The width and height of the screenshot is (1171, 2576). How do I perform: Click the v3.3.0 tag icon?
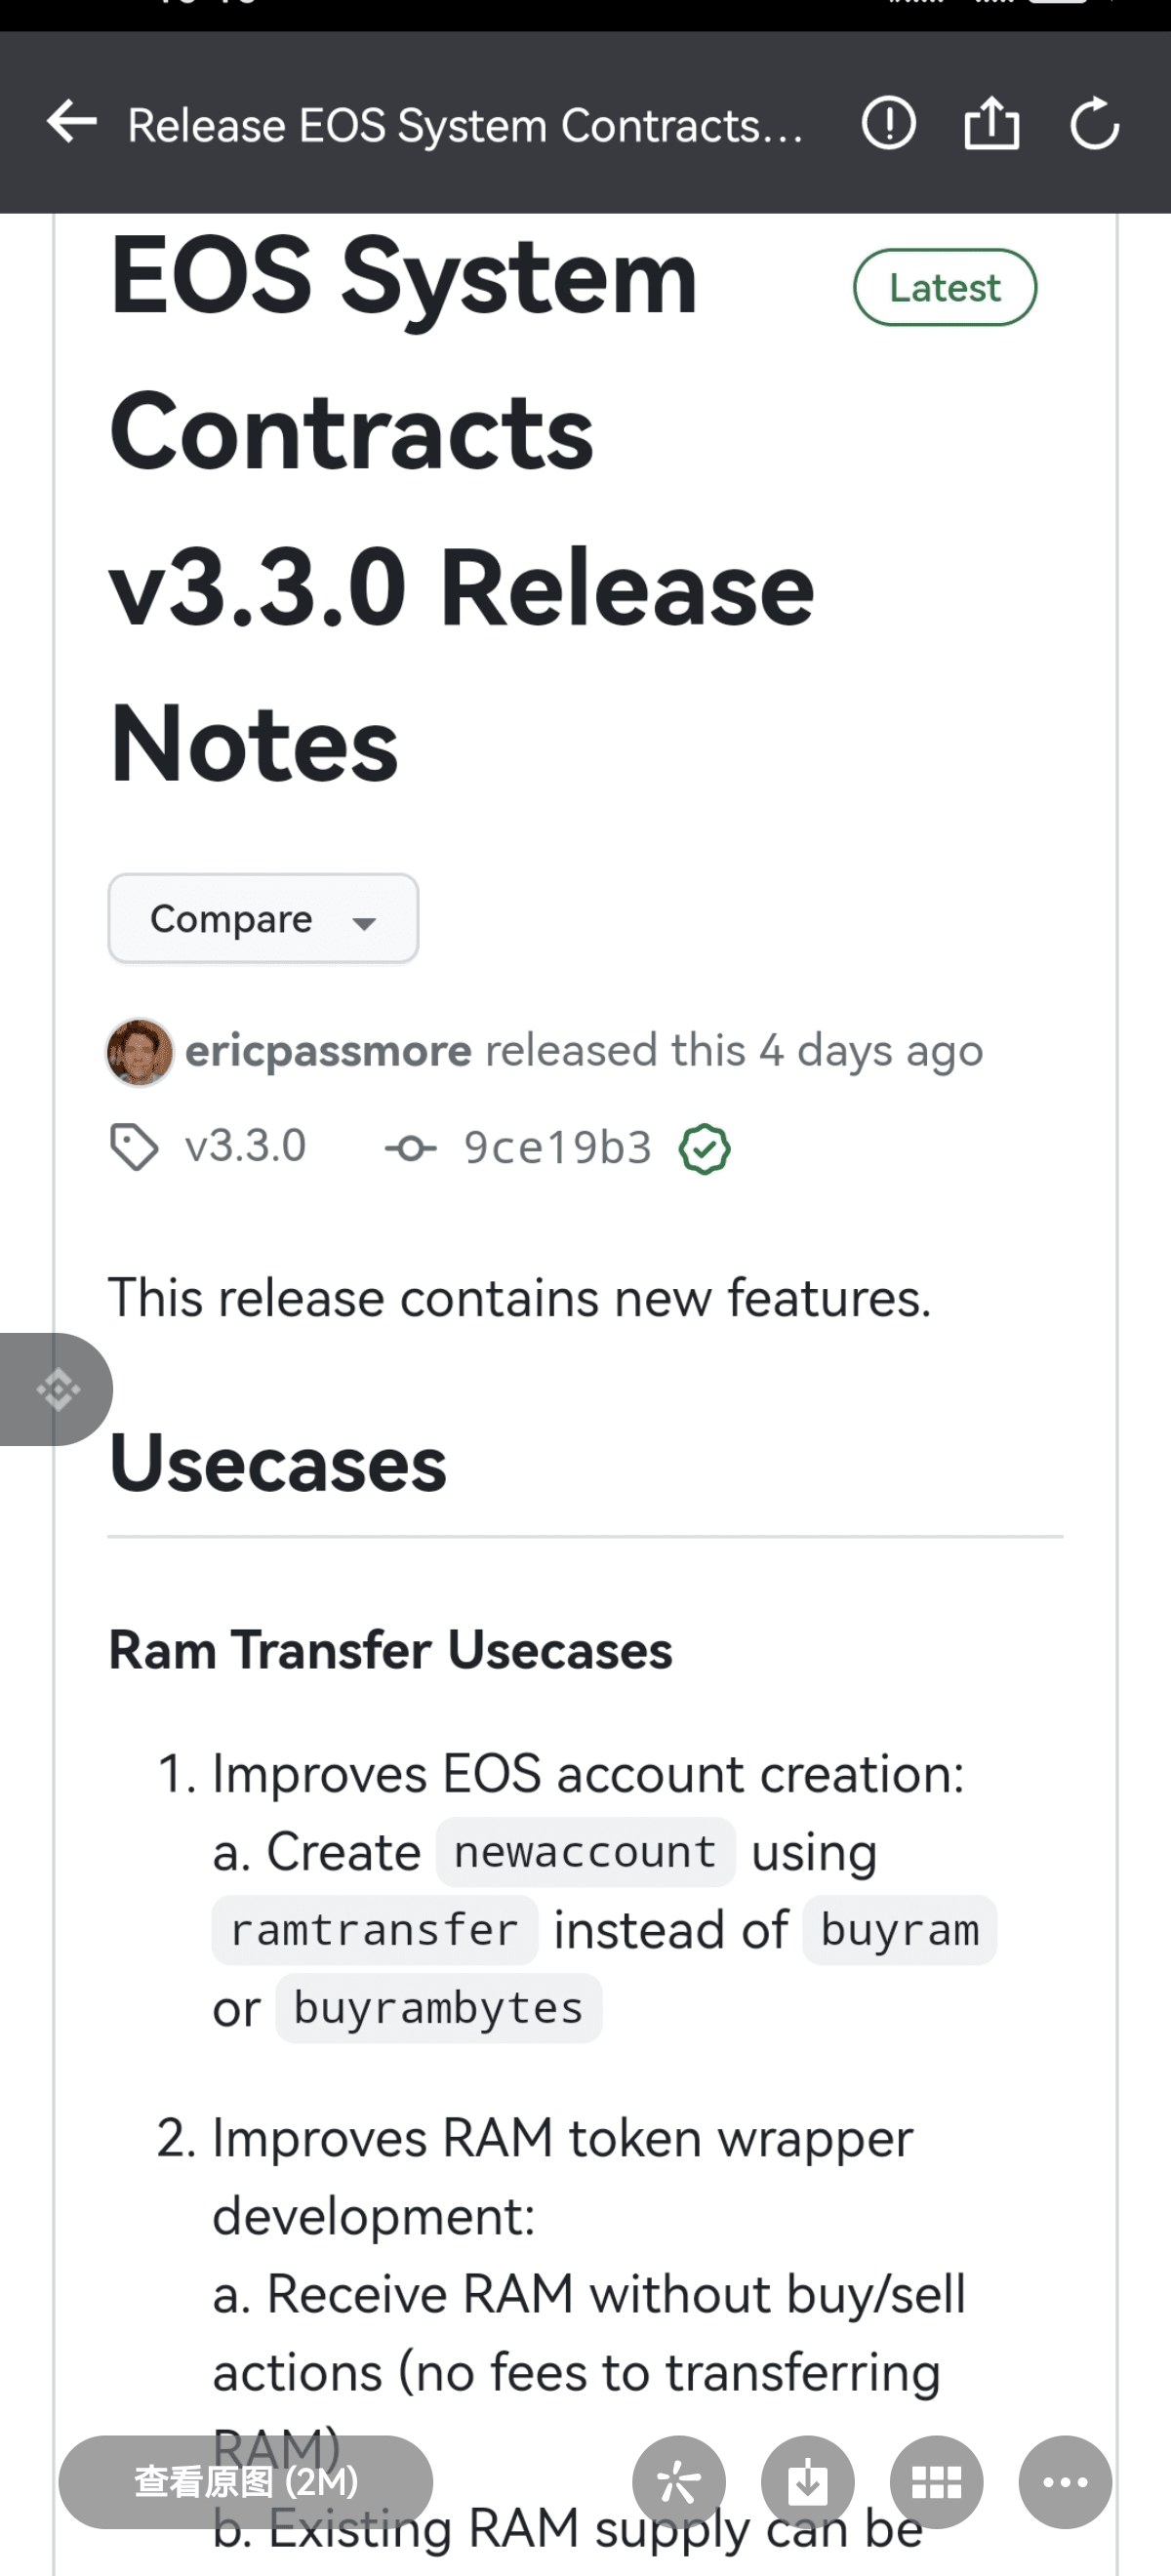[x=134, y=1147]
